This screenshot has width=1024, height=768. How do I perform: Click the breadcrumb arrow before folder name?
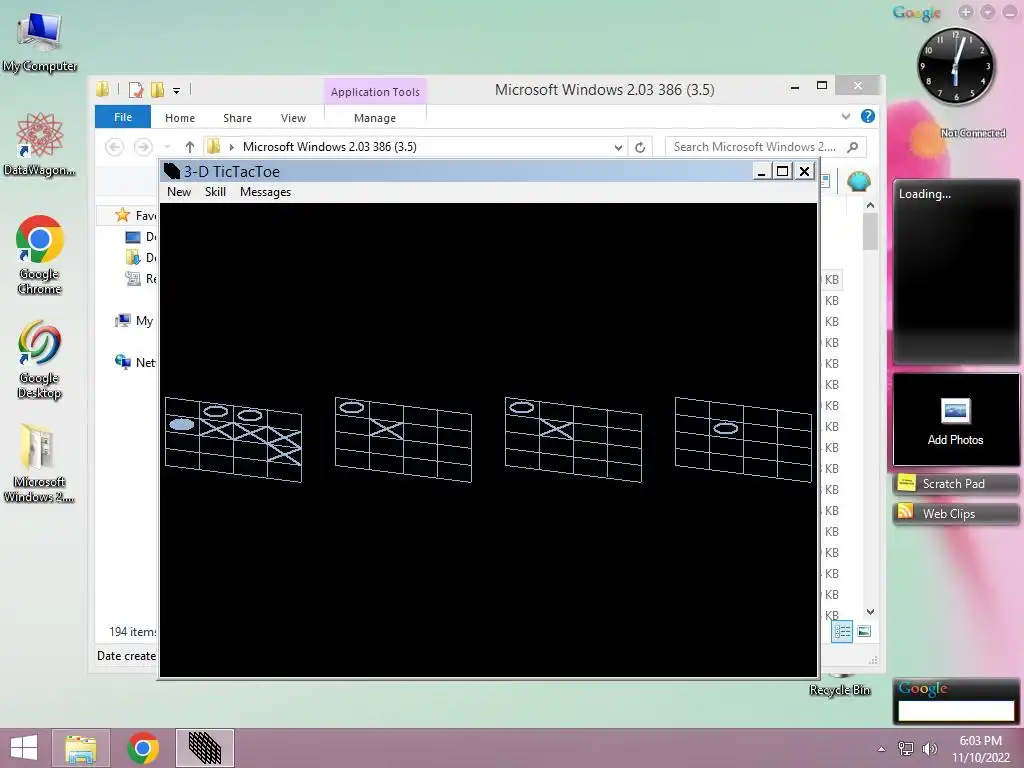[x=231, y=147]
